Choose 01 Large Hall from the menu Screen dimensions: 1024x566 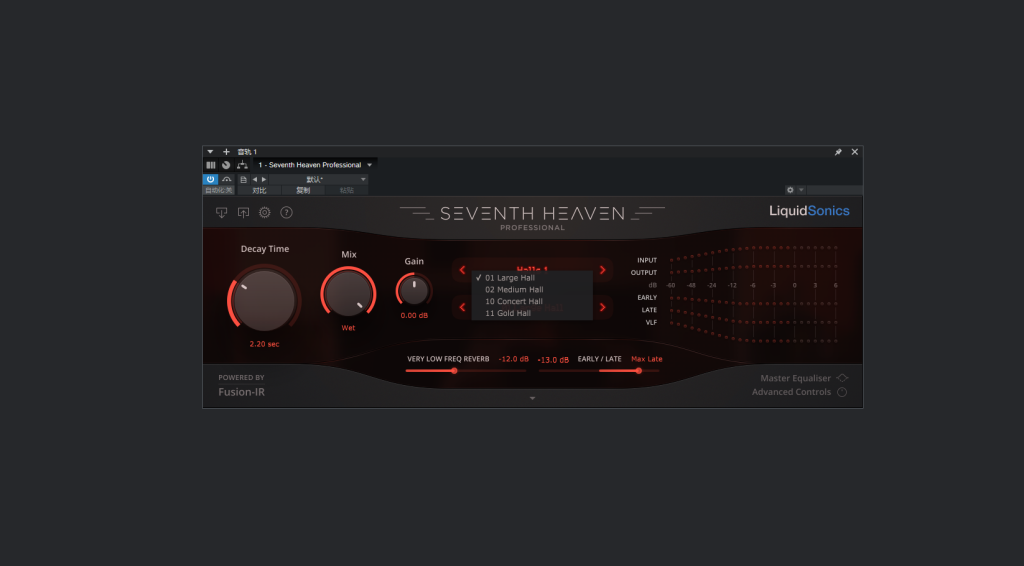click(x=532, y=278)
